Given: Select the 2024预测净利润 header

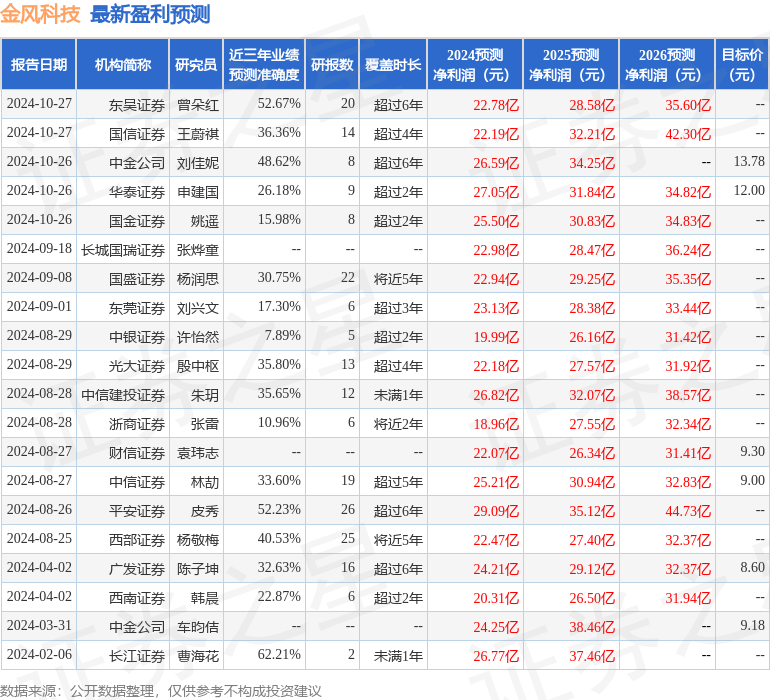Looking at the screenshot, I should (475, 64).
